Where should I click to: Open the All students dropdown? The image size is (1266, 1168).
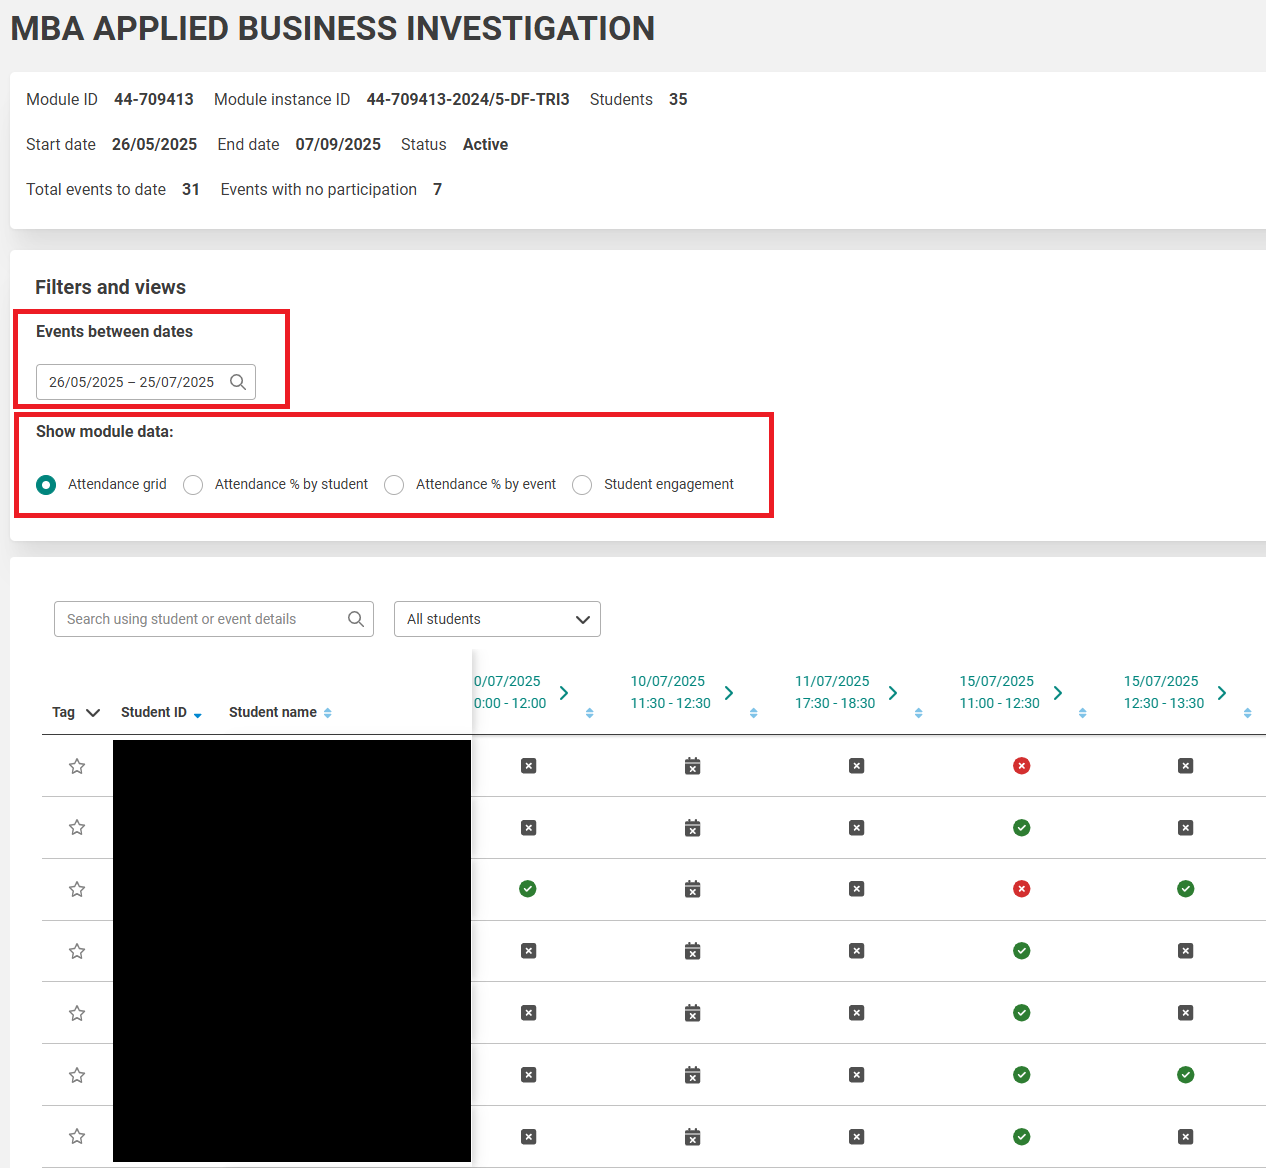497,619
